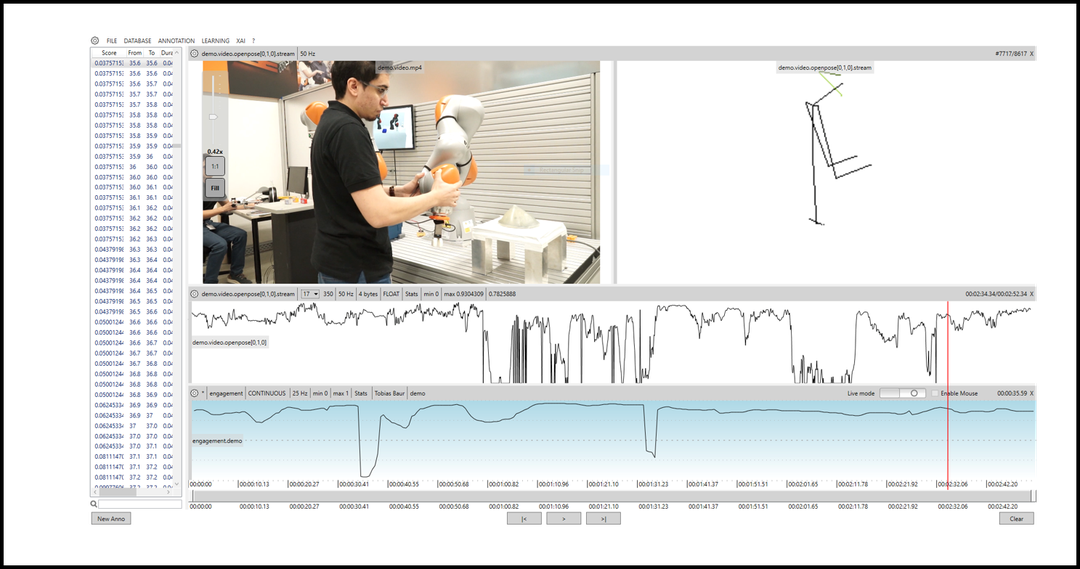Click the demo.video.openpose[0,1,0] signal label
The height and width of the screenshot is (569, 1080).
[229, 342]
